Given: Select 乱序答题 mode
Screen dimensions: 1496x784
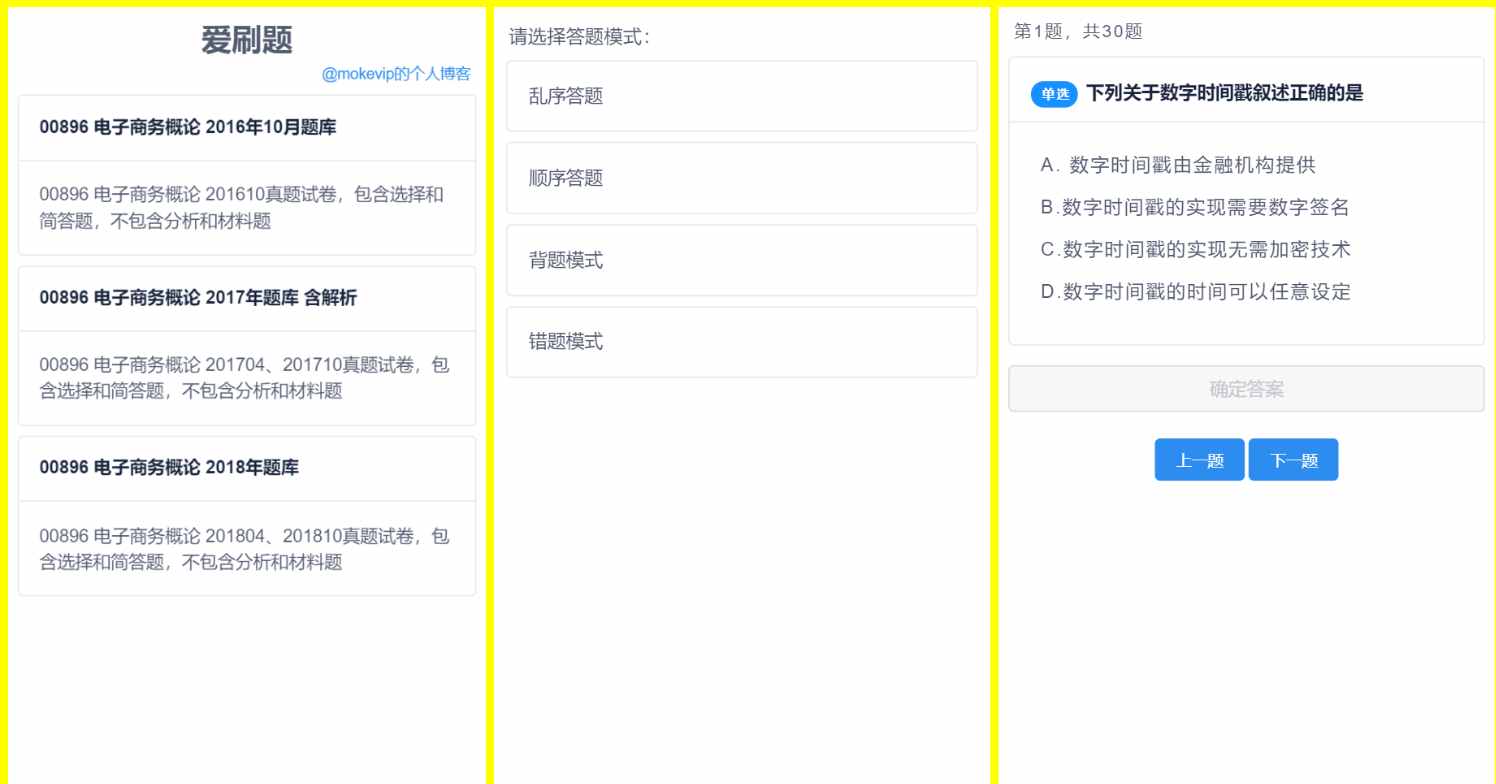Looking at the screenshot, I should point(741,96).
